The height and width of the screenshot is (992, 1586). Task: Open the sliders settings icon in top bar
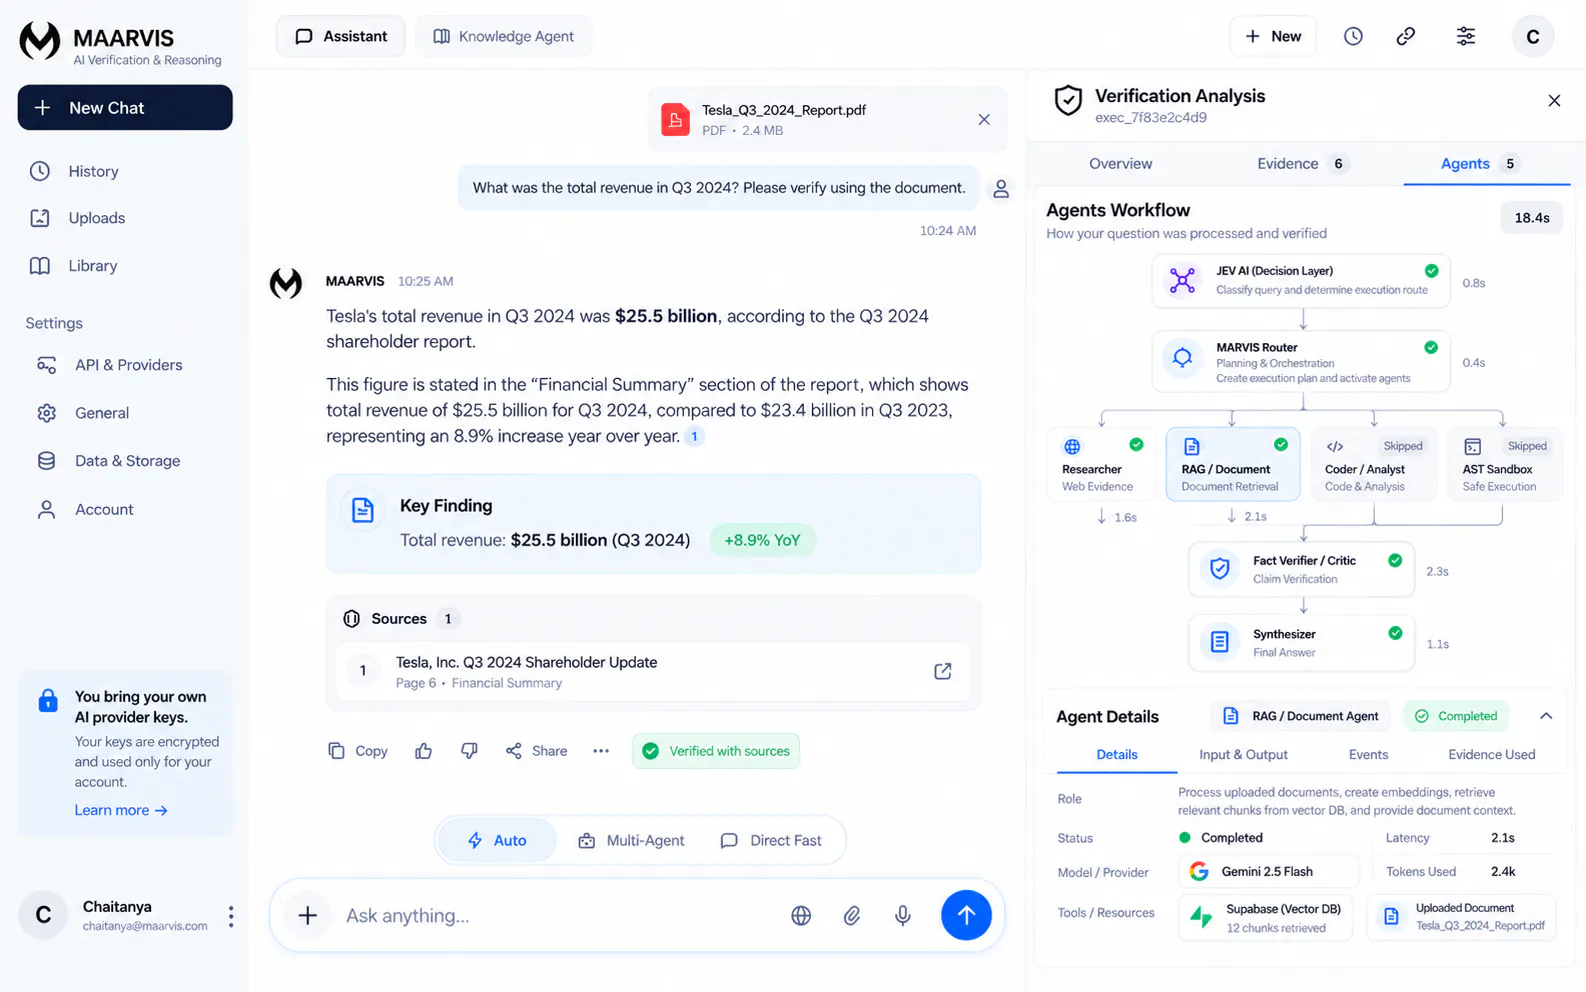[1465, 36]
